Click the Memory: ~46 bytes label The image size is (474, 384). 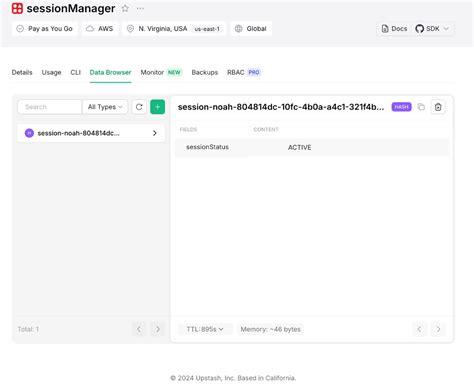pyautogui.click(x=270, y=329)
